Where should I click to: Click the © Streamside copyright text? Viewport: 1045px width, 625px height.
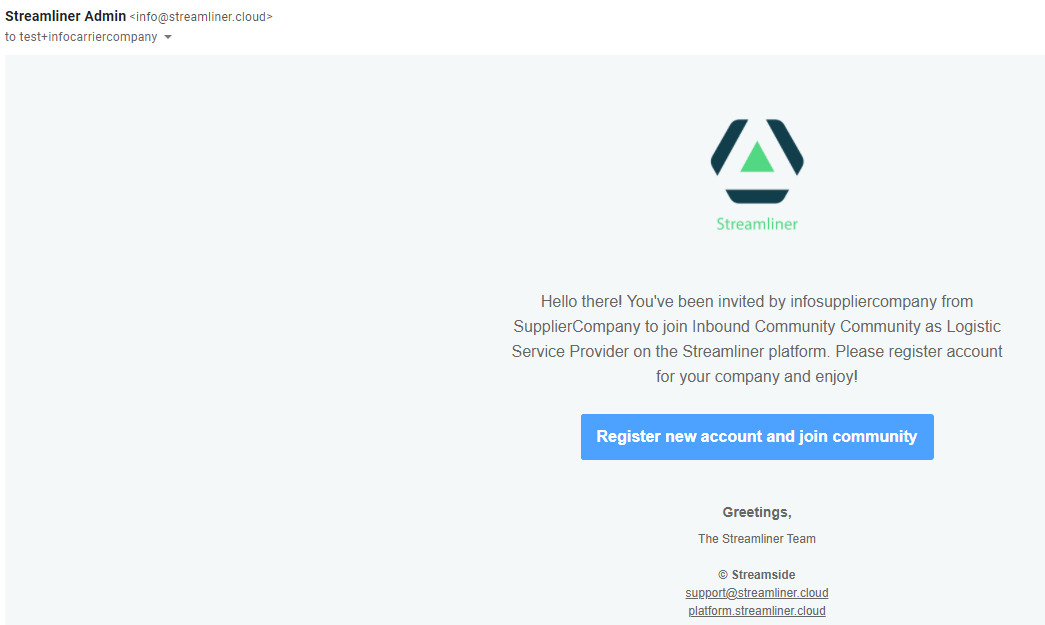point(757,574)
